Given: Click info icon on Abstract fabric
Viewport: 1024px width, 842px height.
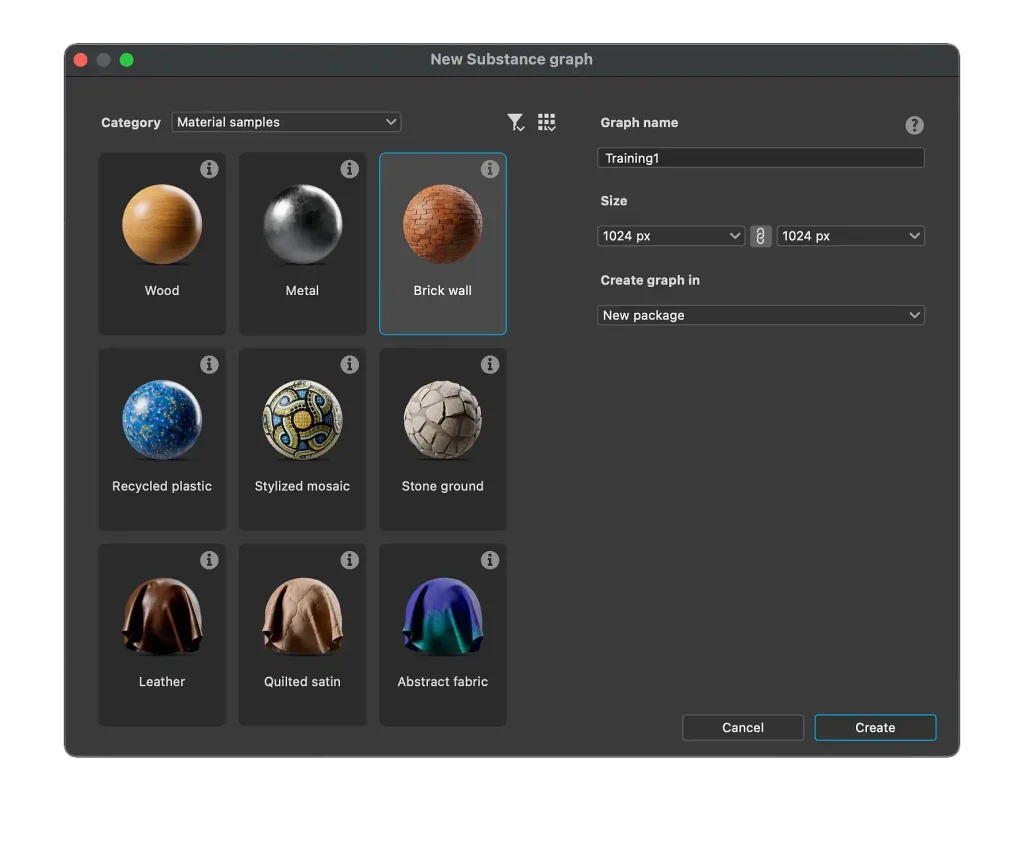Looking at the screenshot, I should (489, 560).
